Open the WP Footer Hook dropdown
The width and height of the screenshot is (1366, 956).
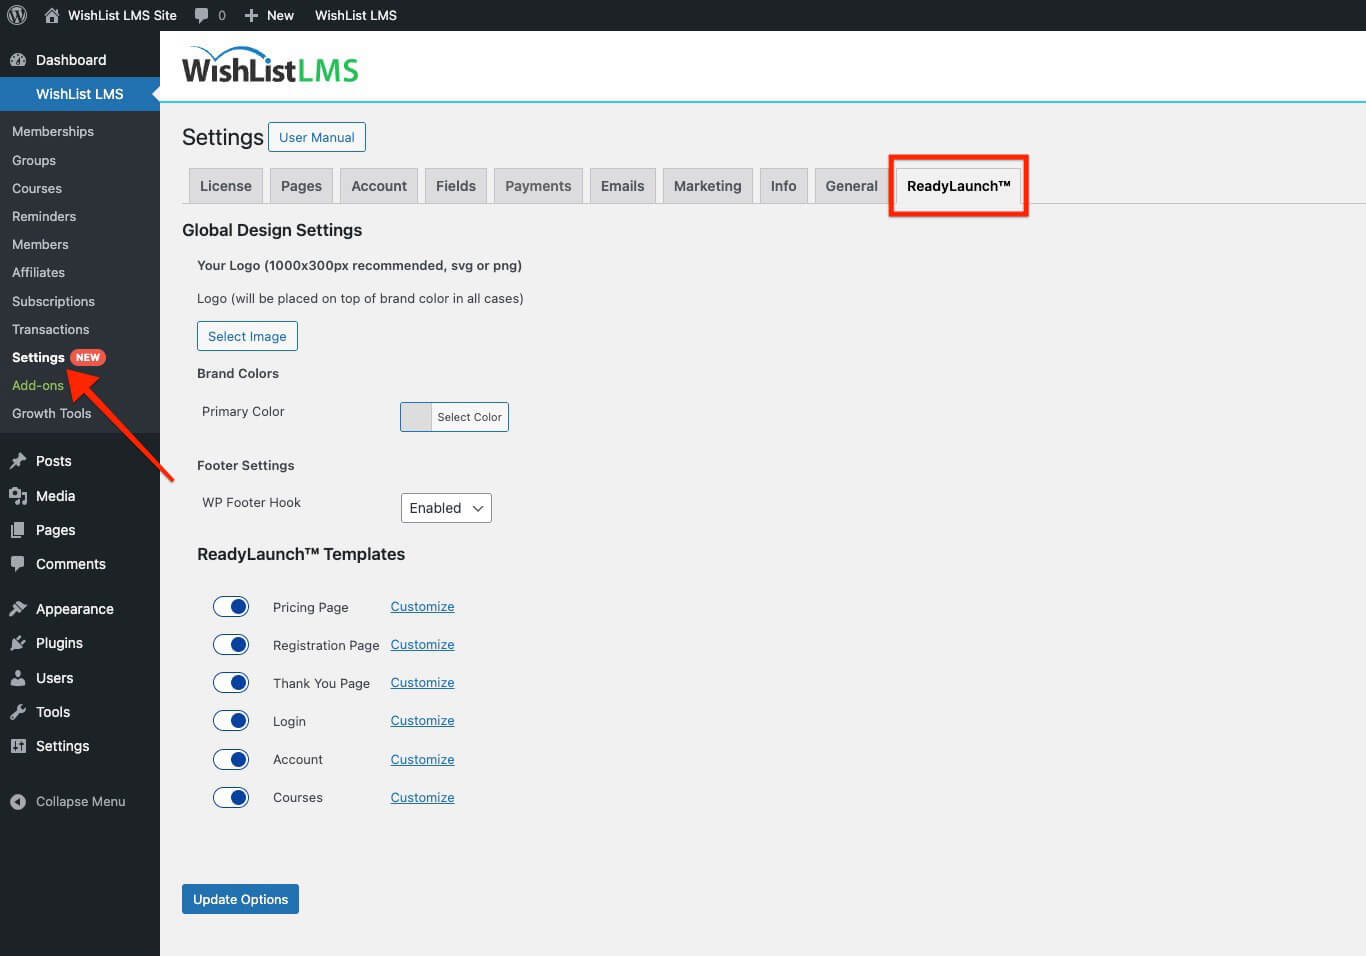pyautogui.click(x=445, y=507)
